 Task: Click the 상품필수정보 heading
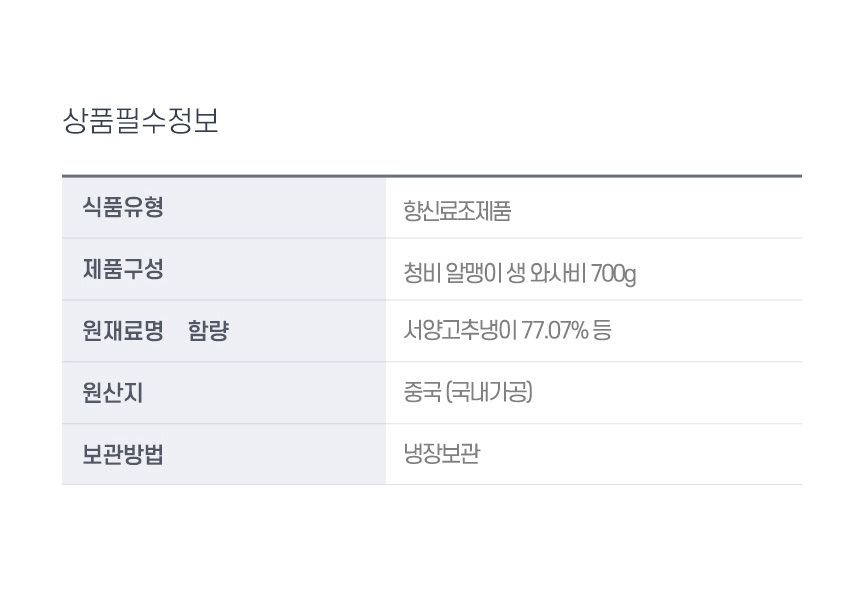pos(141,121)
